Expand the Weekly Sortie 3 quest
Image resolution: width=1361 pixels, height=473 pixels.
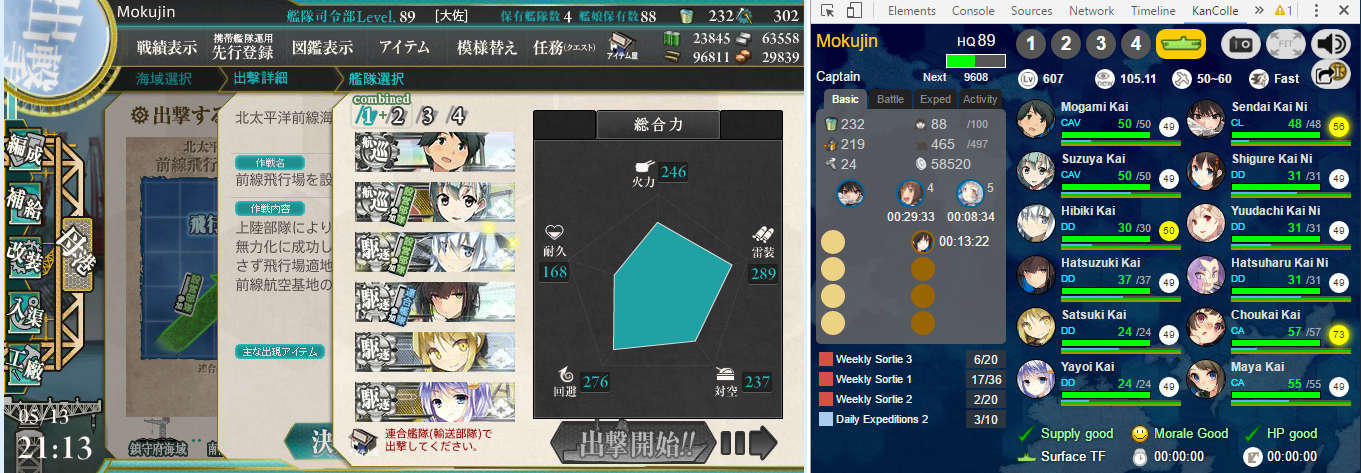[x=906, y=359]
